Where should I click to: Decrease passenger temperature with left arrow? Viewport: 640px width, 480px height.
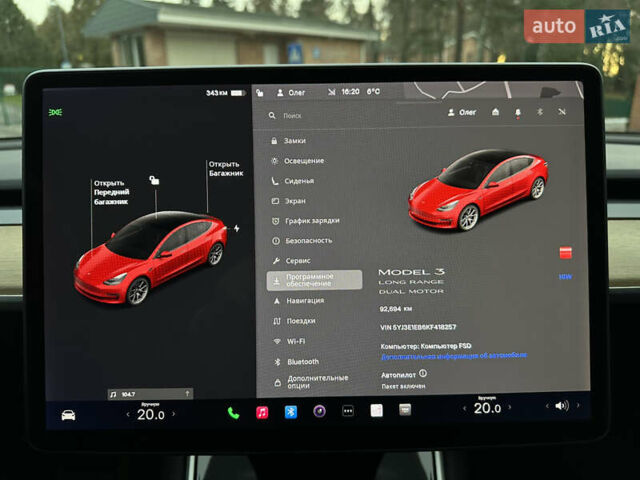(464, 408)
